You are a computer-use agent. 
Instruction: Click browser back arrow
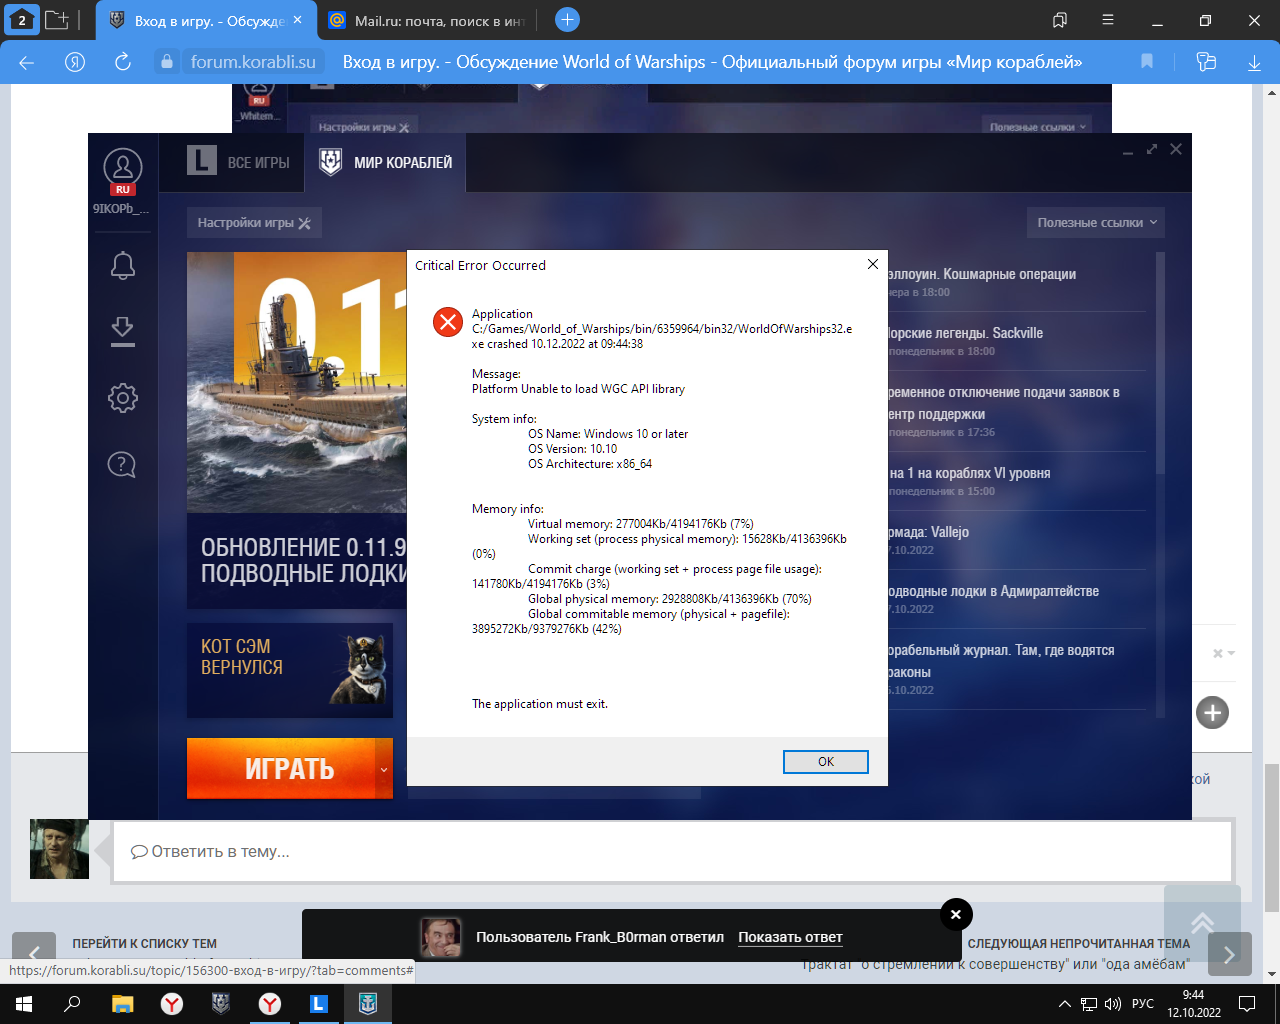coord(27,62)
